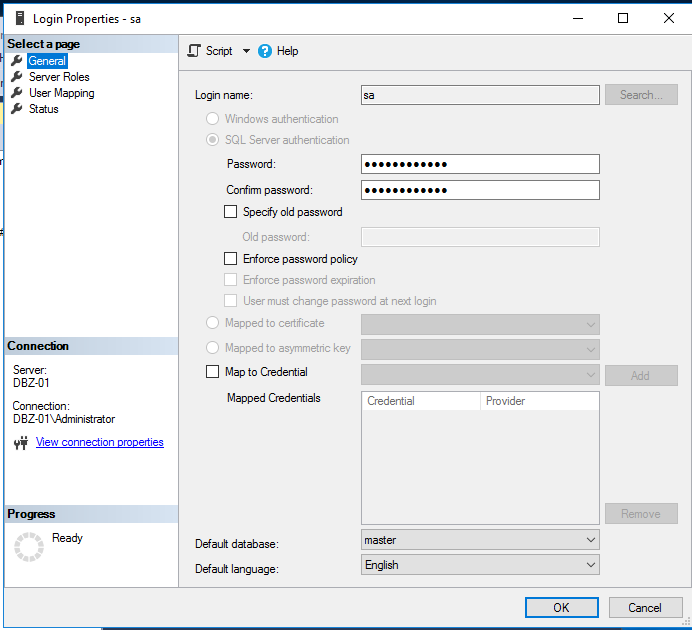Click the Login Properties title bar server icon

pyautogui.click(x=20, y=19)
